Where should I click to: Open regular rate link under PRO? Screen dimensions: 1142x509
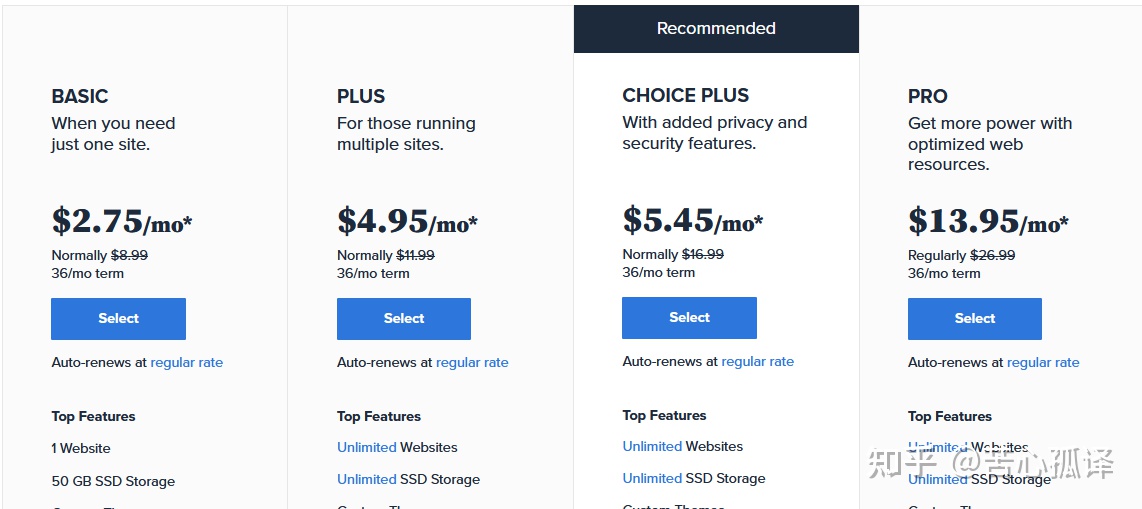point(1043,363)
